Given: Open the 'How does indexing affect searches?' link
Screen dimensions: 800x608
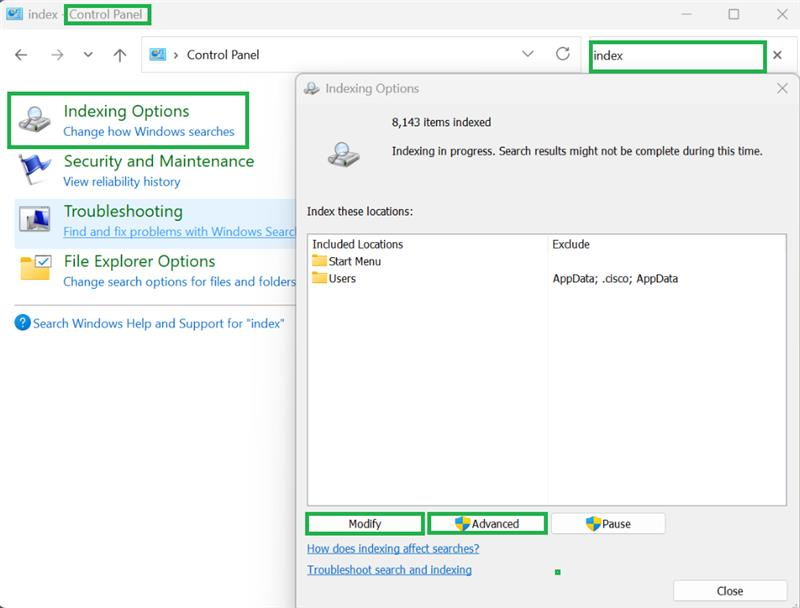Looking at the screenshot, I should click(x=394, y=548).
